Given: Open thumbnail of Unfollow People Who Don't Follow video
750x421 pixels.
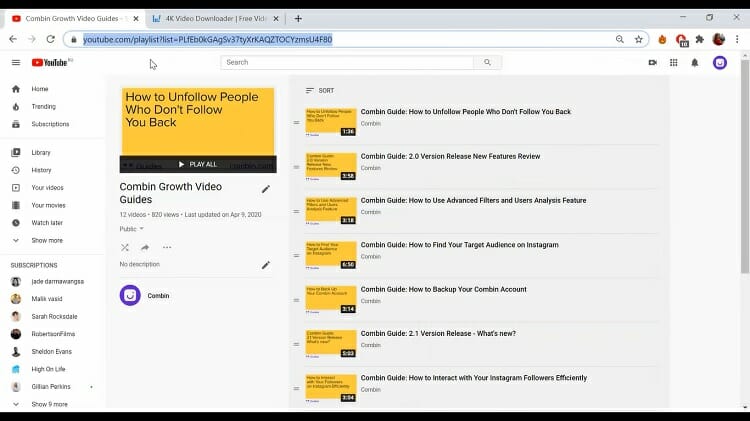Looking at the screenshot, I should pyautogui.click(x=331, y=122).
